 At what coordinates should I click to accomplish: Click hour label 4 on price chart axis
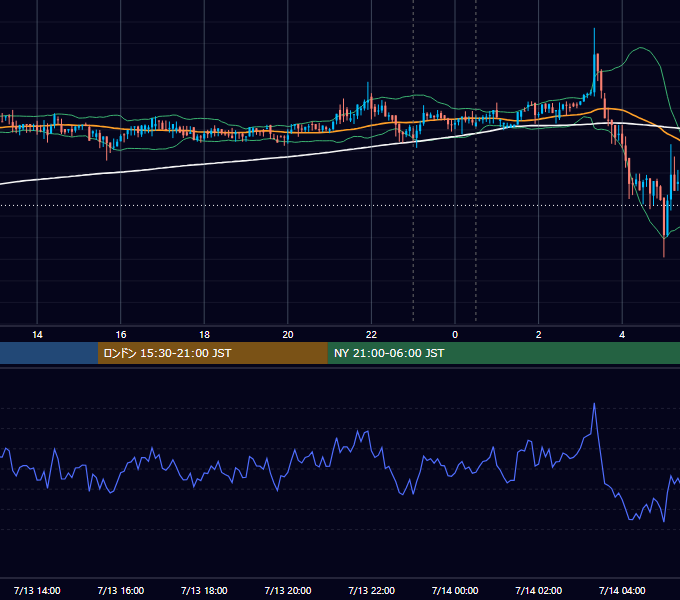(622, 335)
